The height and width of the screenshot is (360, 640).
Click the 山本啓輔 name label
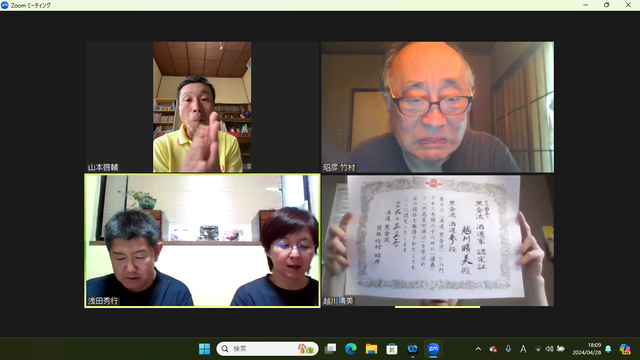point(103,167)
